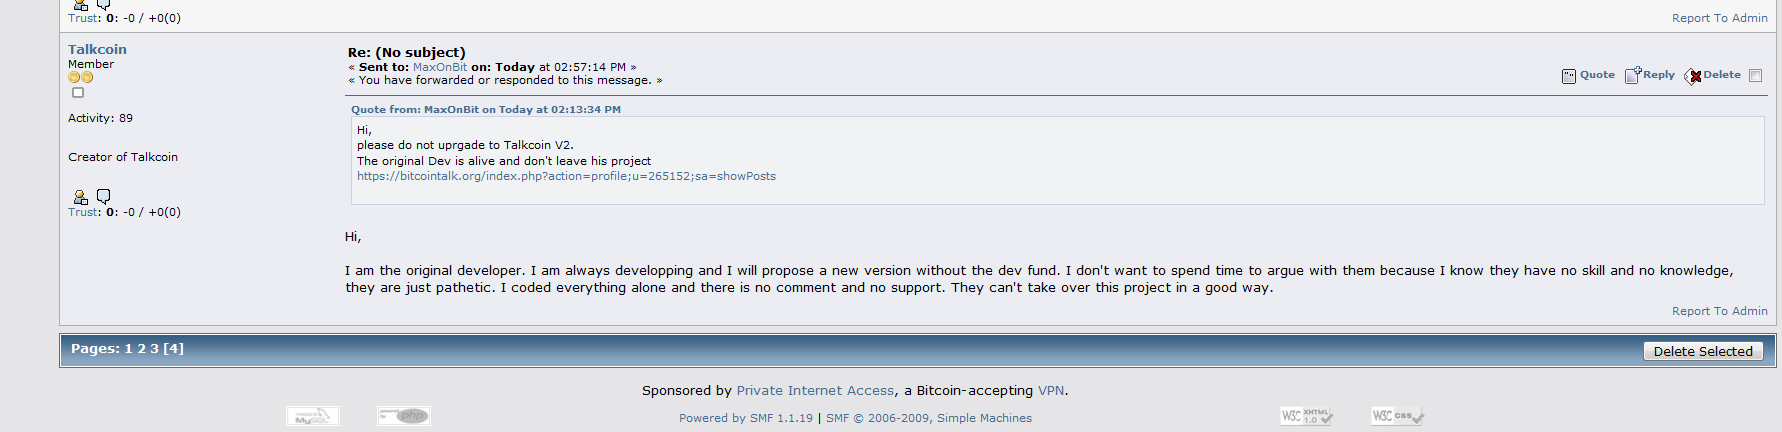Click the speech bubble message icon under Talkcoin
The width and height of the screenshot is (1782, 432).
(x=103, y=197)
